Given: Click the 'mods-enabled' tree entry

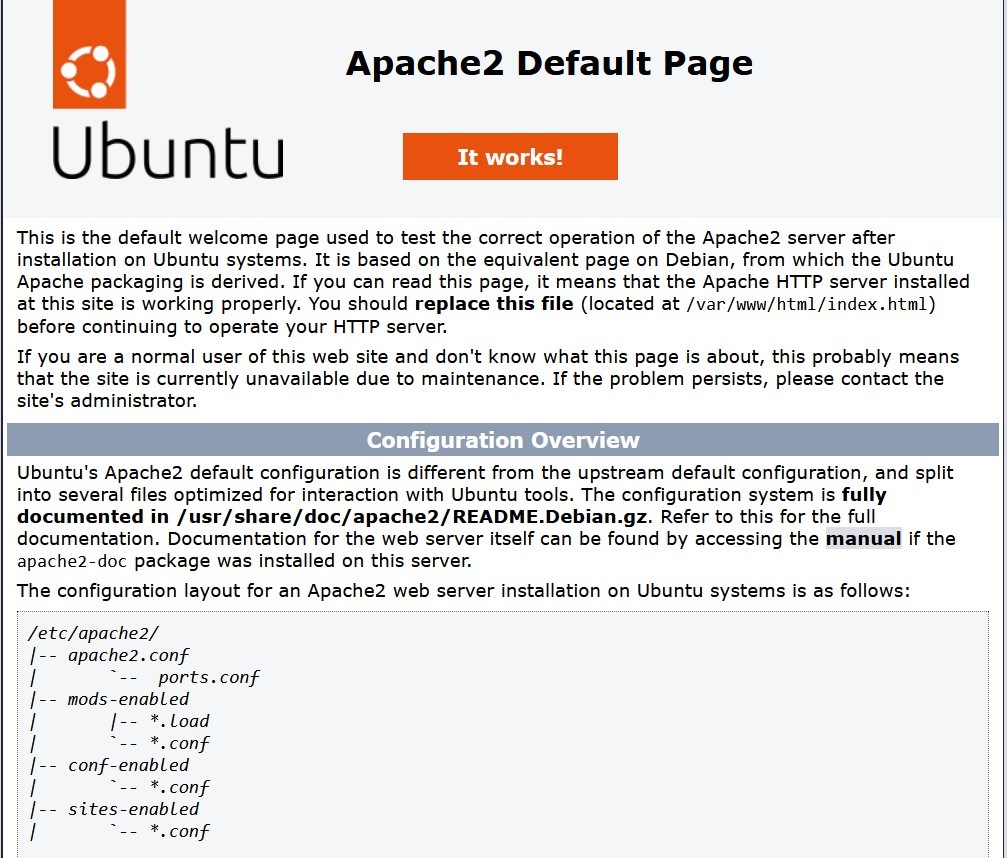Looking at the screenshot, I should (128, 699).
